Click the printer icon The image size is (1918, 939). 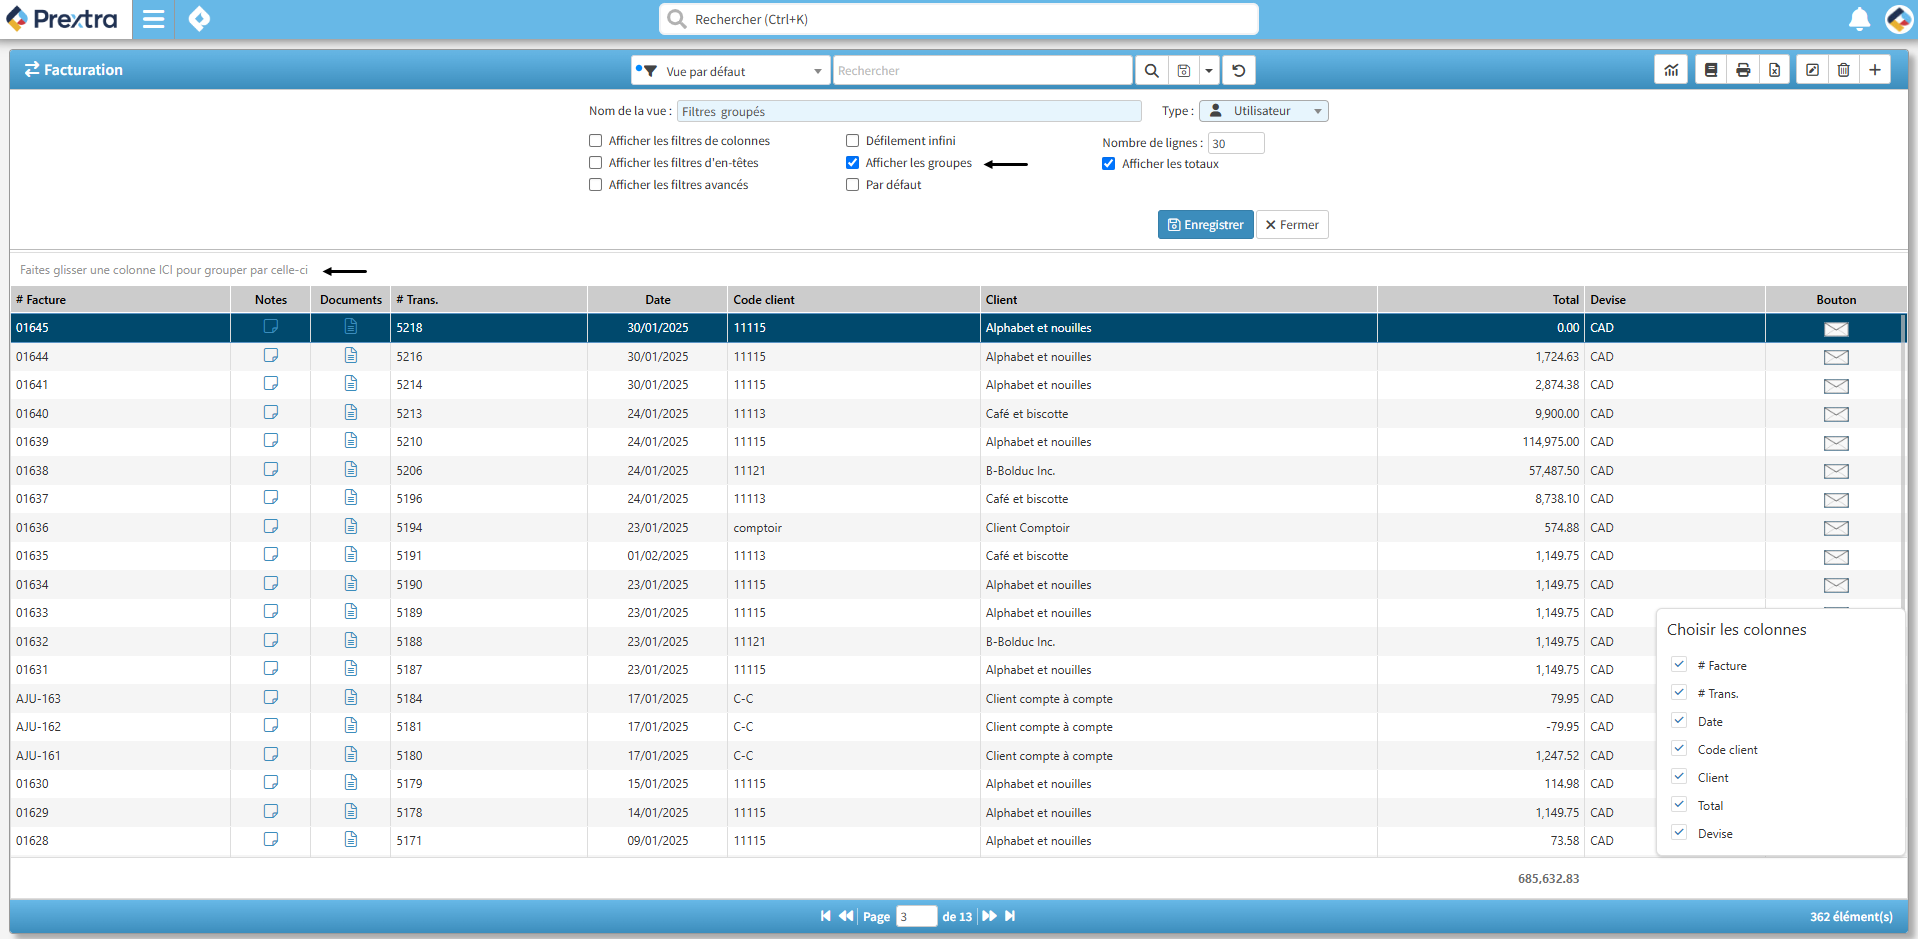(x=1743, y=70)
